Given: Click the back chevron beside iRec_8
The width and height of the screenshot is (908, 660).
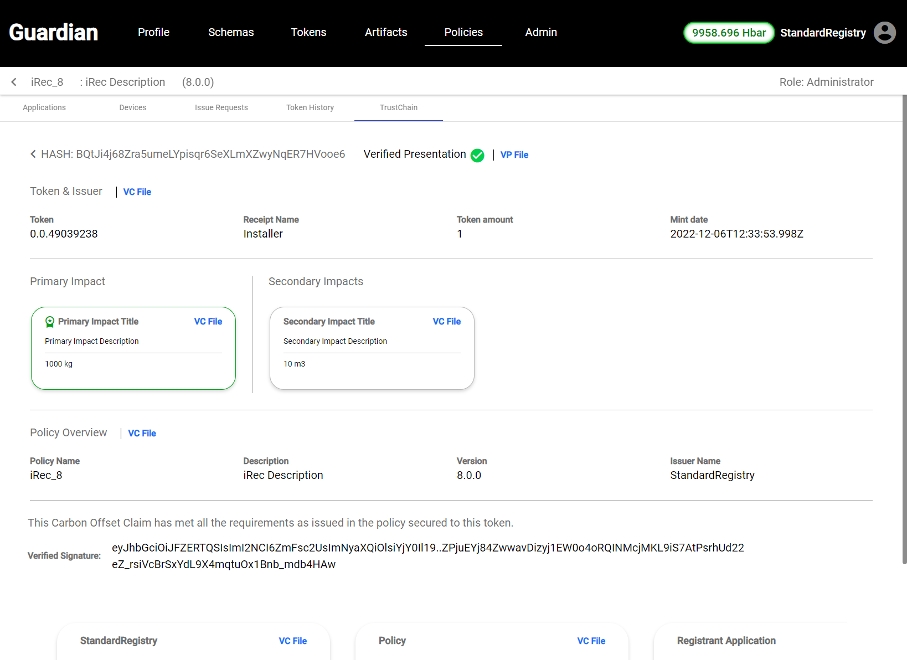Looking at the screenshot, I should click(14, 82).
